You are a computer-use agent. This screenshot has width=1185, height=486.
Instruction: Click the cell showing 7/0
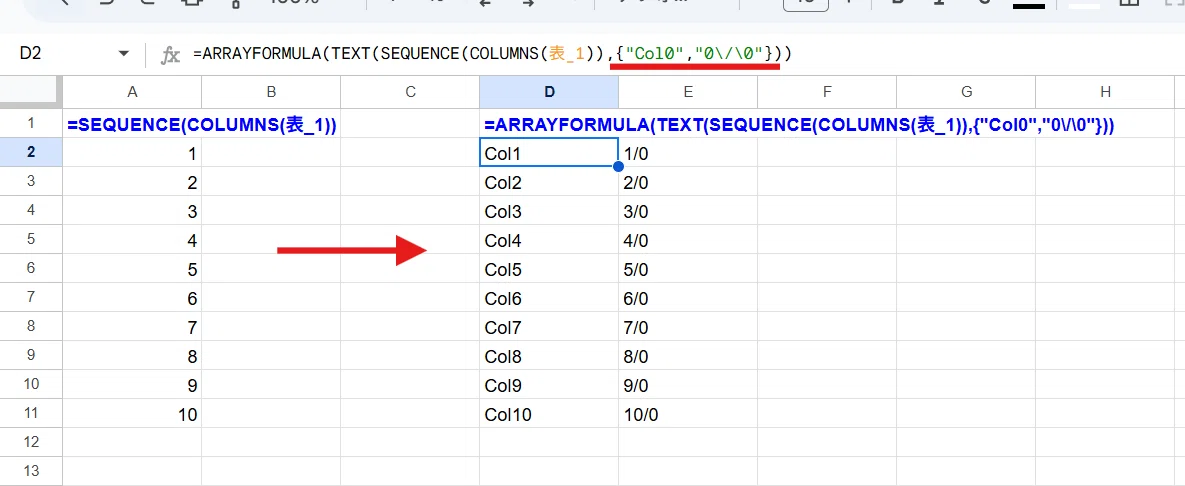(x=688, y=327)
